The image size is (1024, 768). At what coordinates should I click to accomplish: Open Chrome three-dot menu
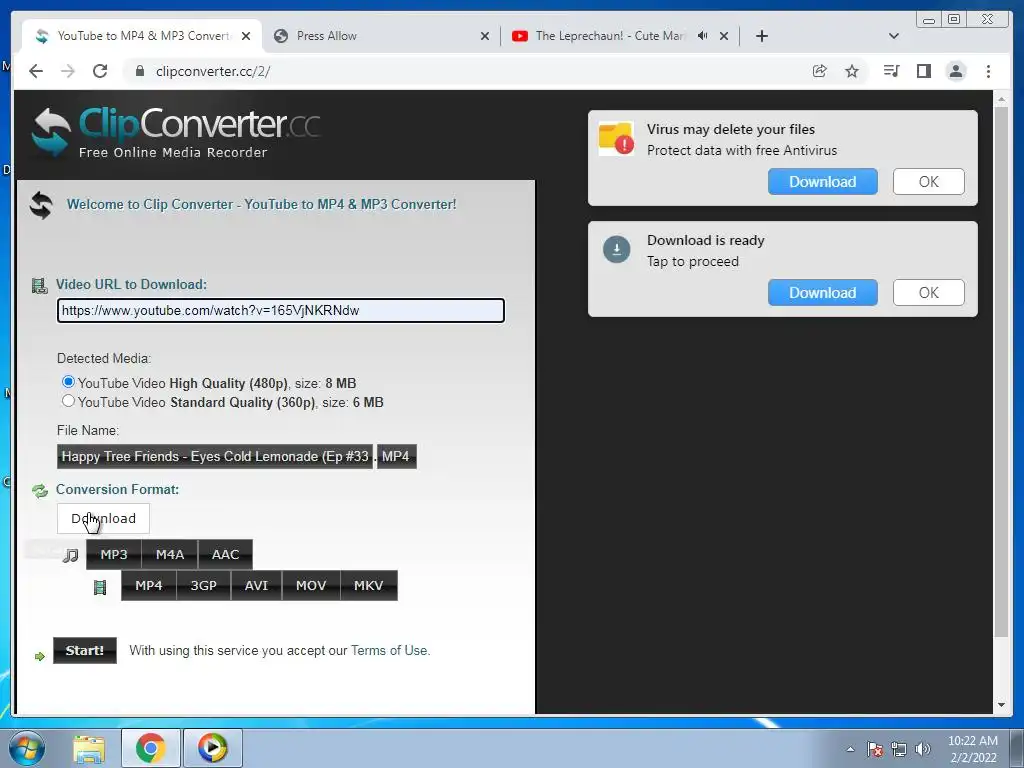(x=988, y=71)
